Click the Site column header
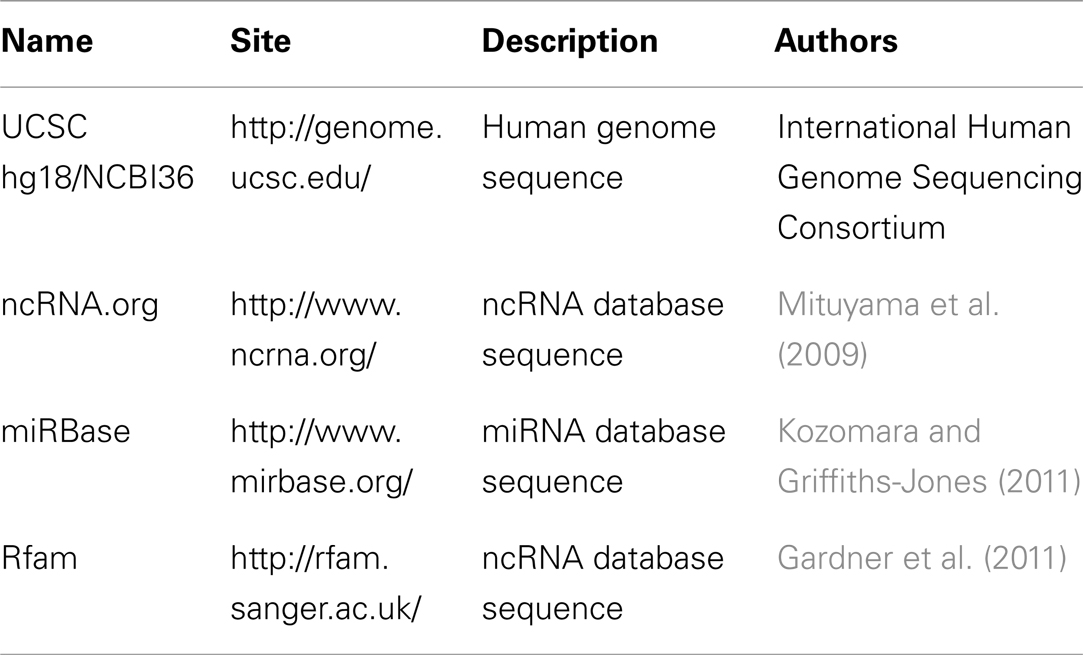 [260, 41]
